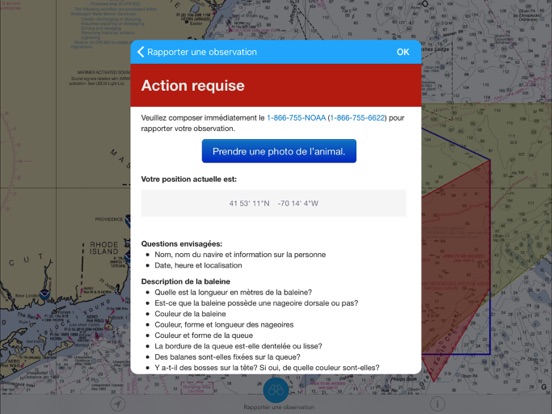
Task: Click 'Quelle est la longueur en mètres' question
Action: pyautogui.click(x=233, y=292)
